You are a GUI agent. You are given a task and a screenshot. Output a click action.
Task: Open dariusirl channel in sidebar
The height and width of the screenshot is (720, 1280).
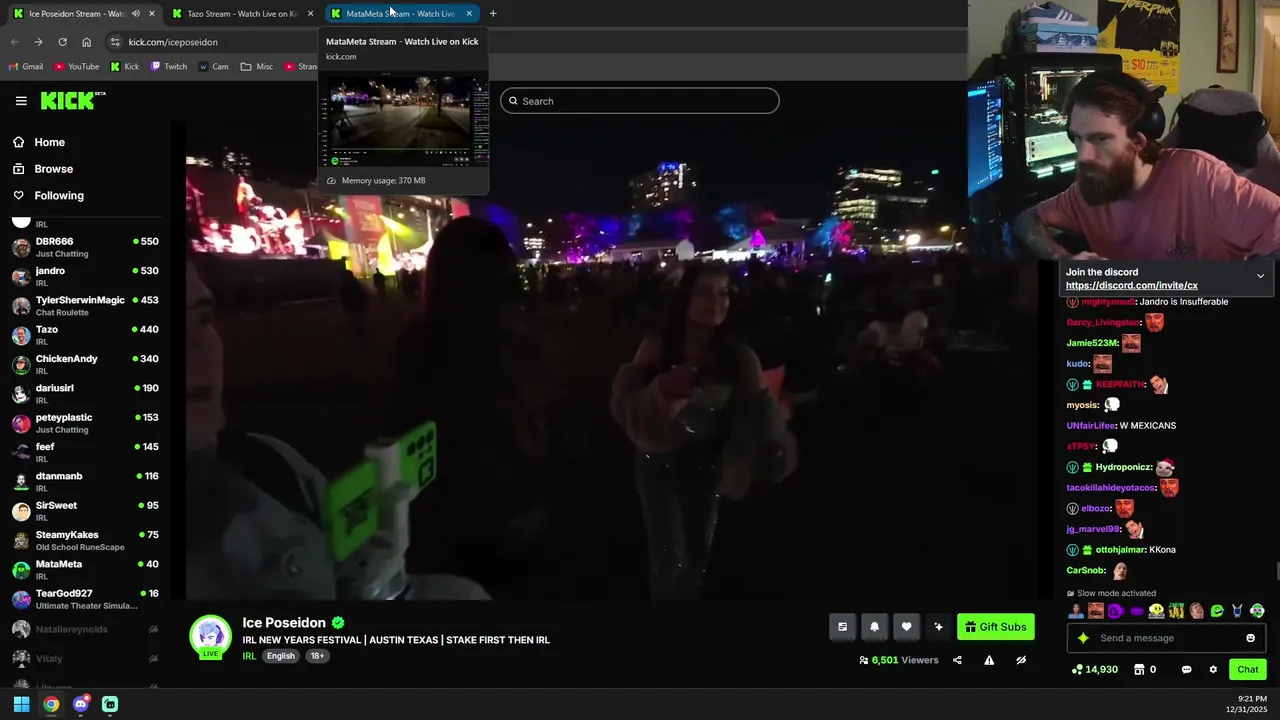click(85, 394)
